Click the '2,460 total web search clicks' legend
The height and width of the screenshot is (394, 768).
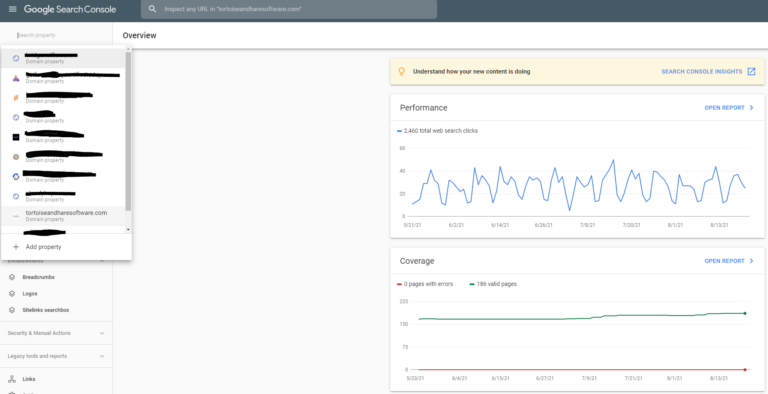437,131
